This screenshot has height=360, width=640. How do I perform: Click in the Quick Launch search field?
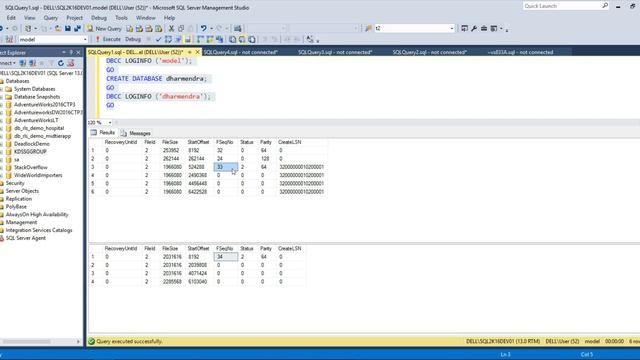(562, 6)
